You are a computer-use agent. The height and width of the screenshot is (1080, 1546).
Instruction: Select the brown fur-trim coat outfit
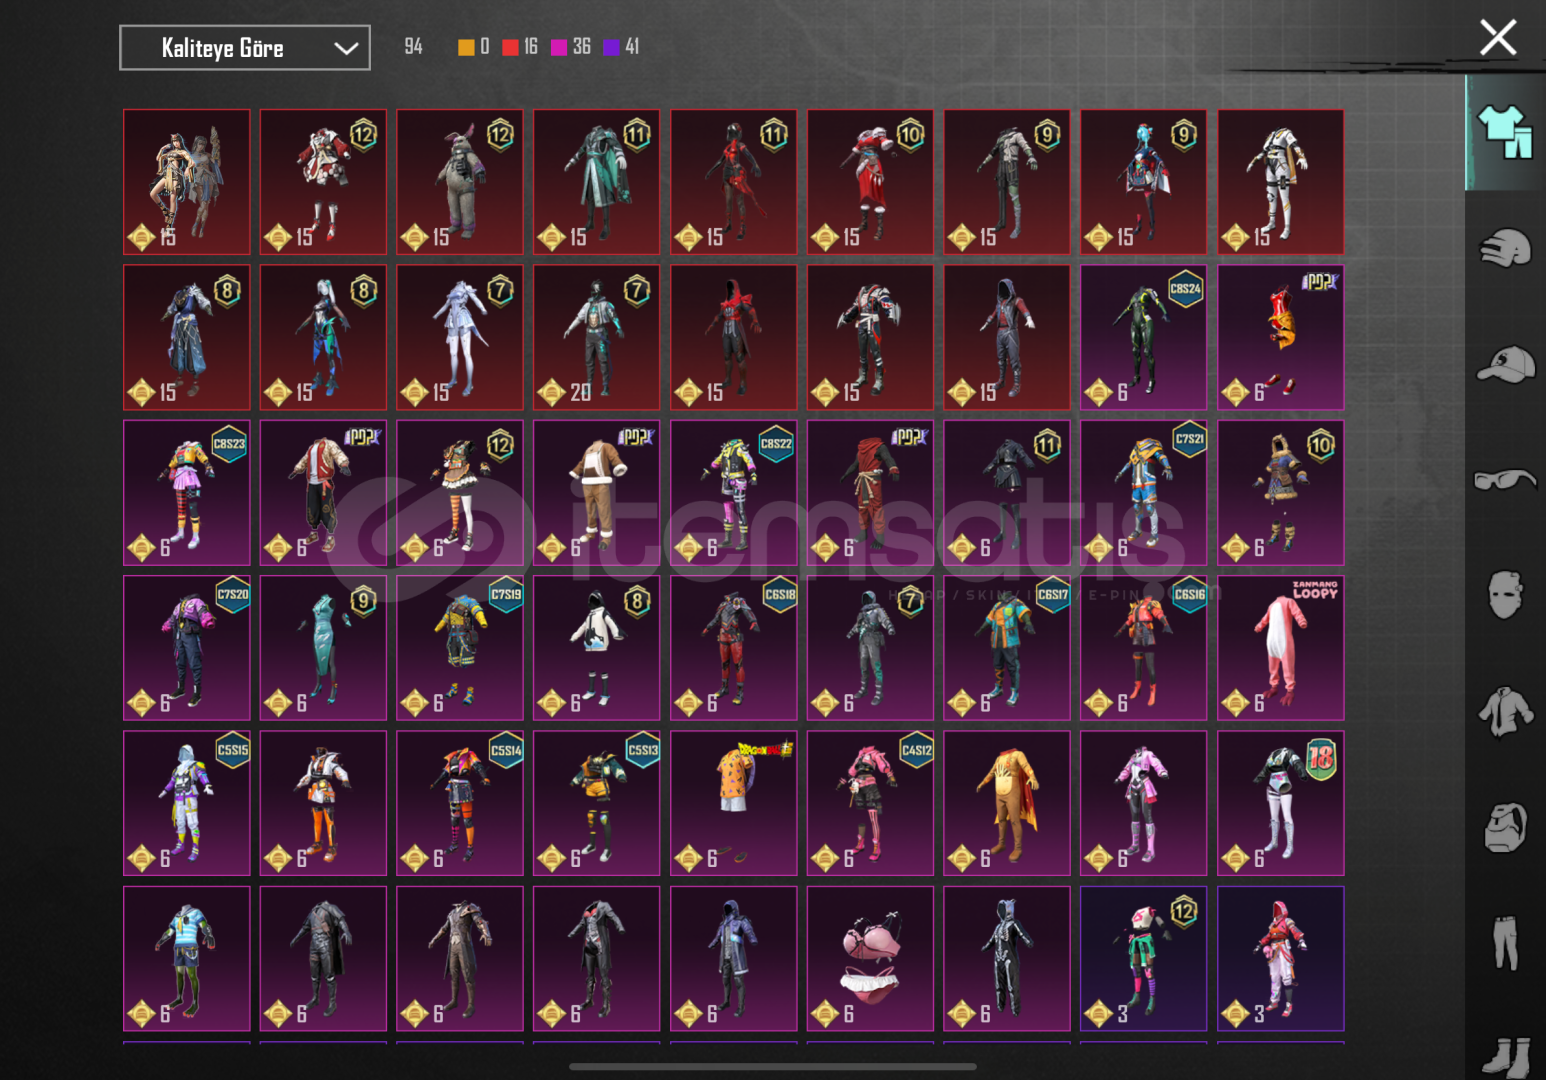click(x=597, y=493)
